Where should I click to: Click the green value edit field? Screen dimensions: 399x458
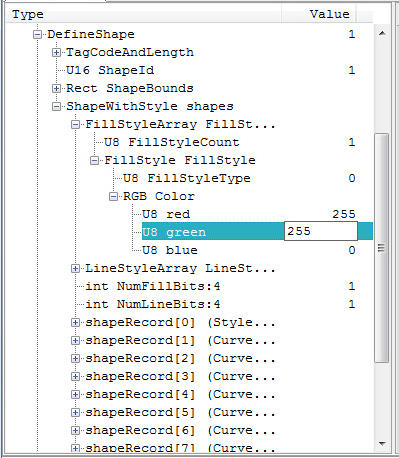point(321,231)
